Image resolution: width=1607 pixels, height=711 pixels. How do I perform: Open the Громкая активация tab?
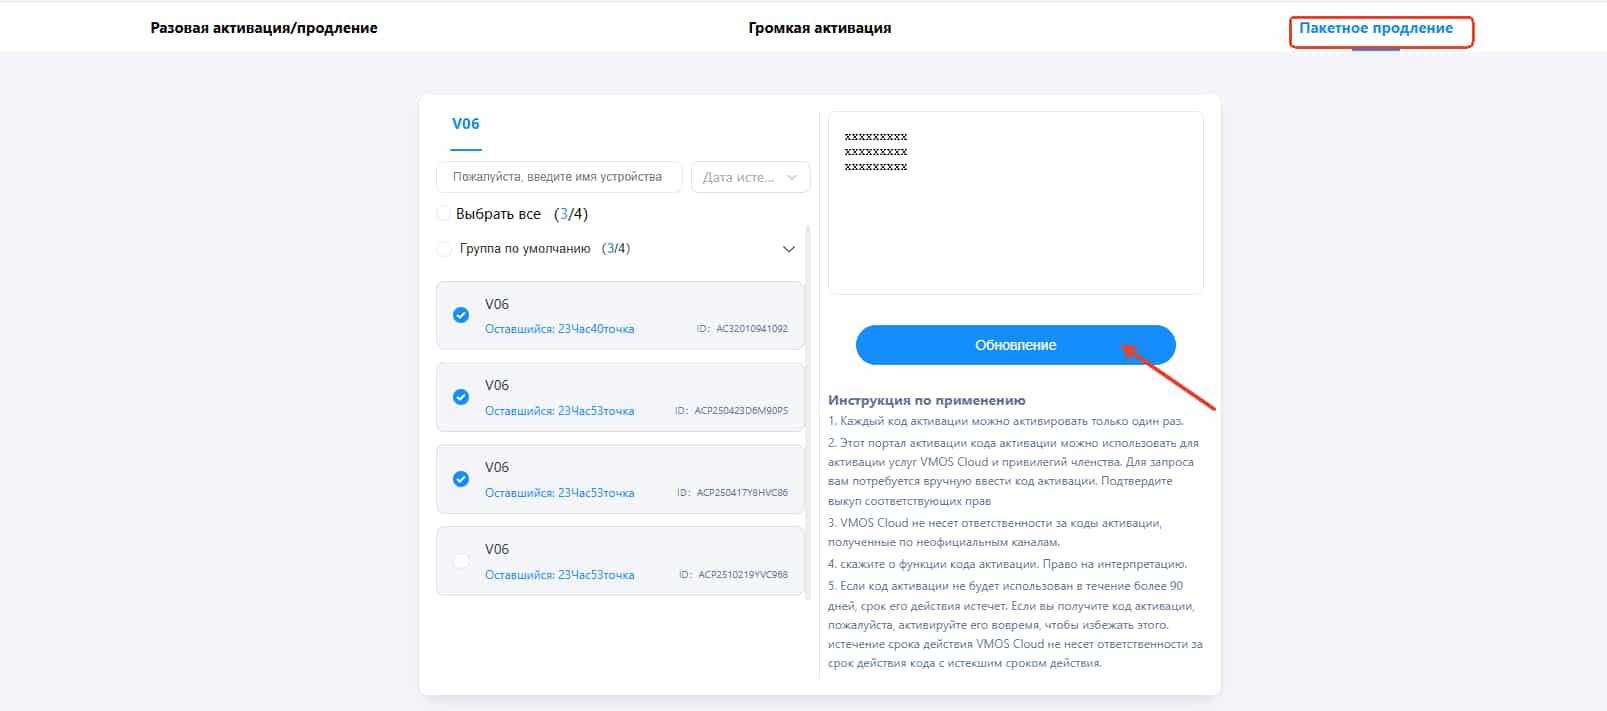[x=819, y=28]
